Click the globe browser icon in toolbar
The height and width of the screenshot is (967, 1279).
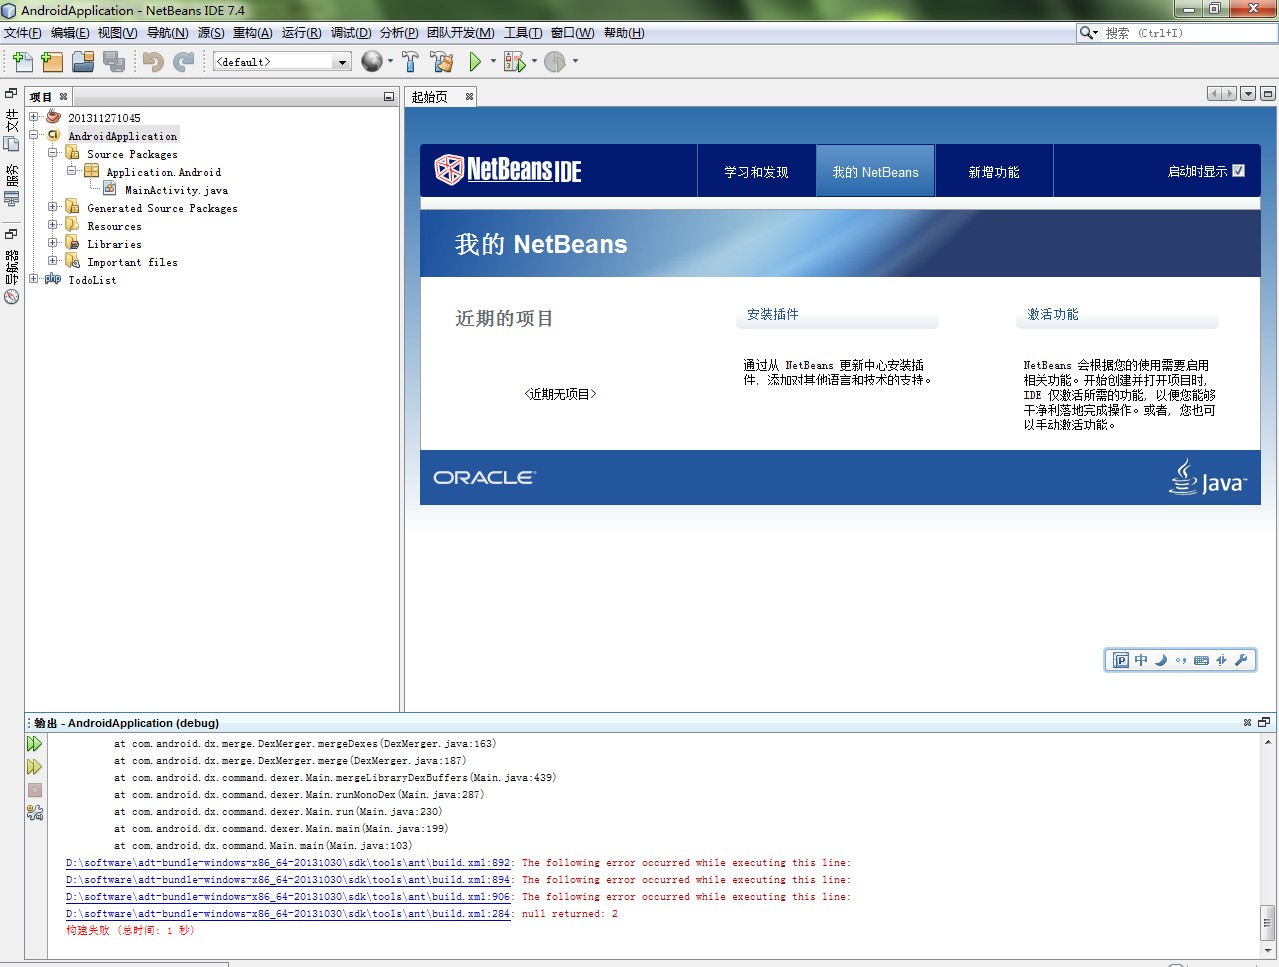click(372, 62)
